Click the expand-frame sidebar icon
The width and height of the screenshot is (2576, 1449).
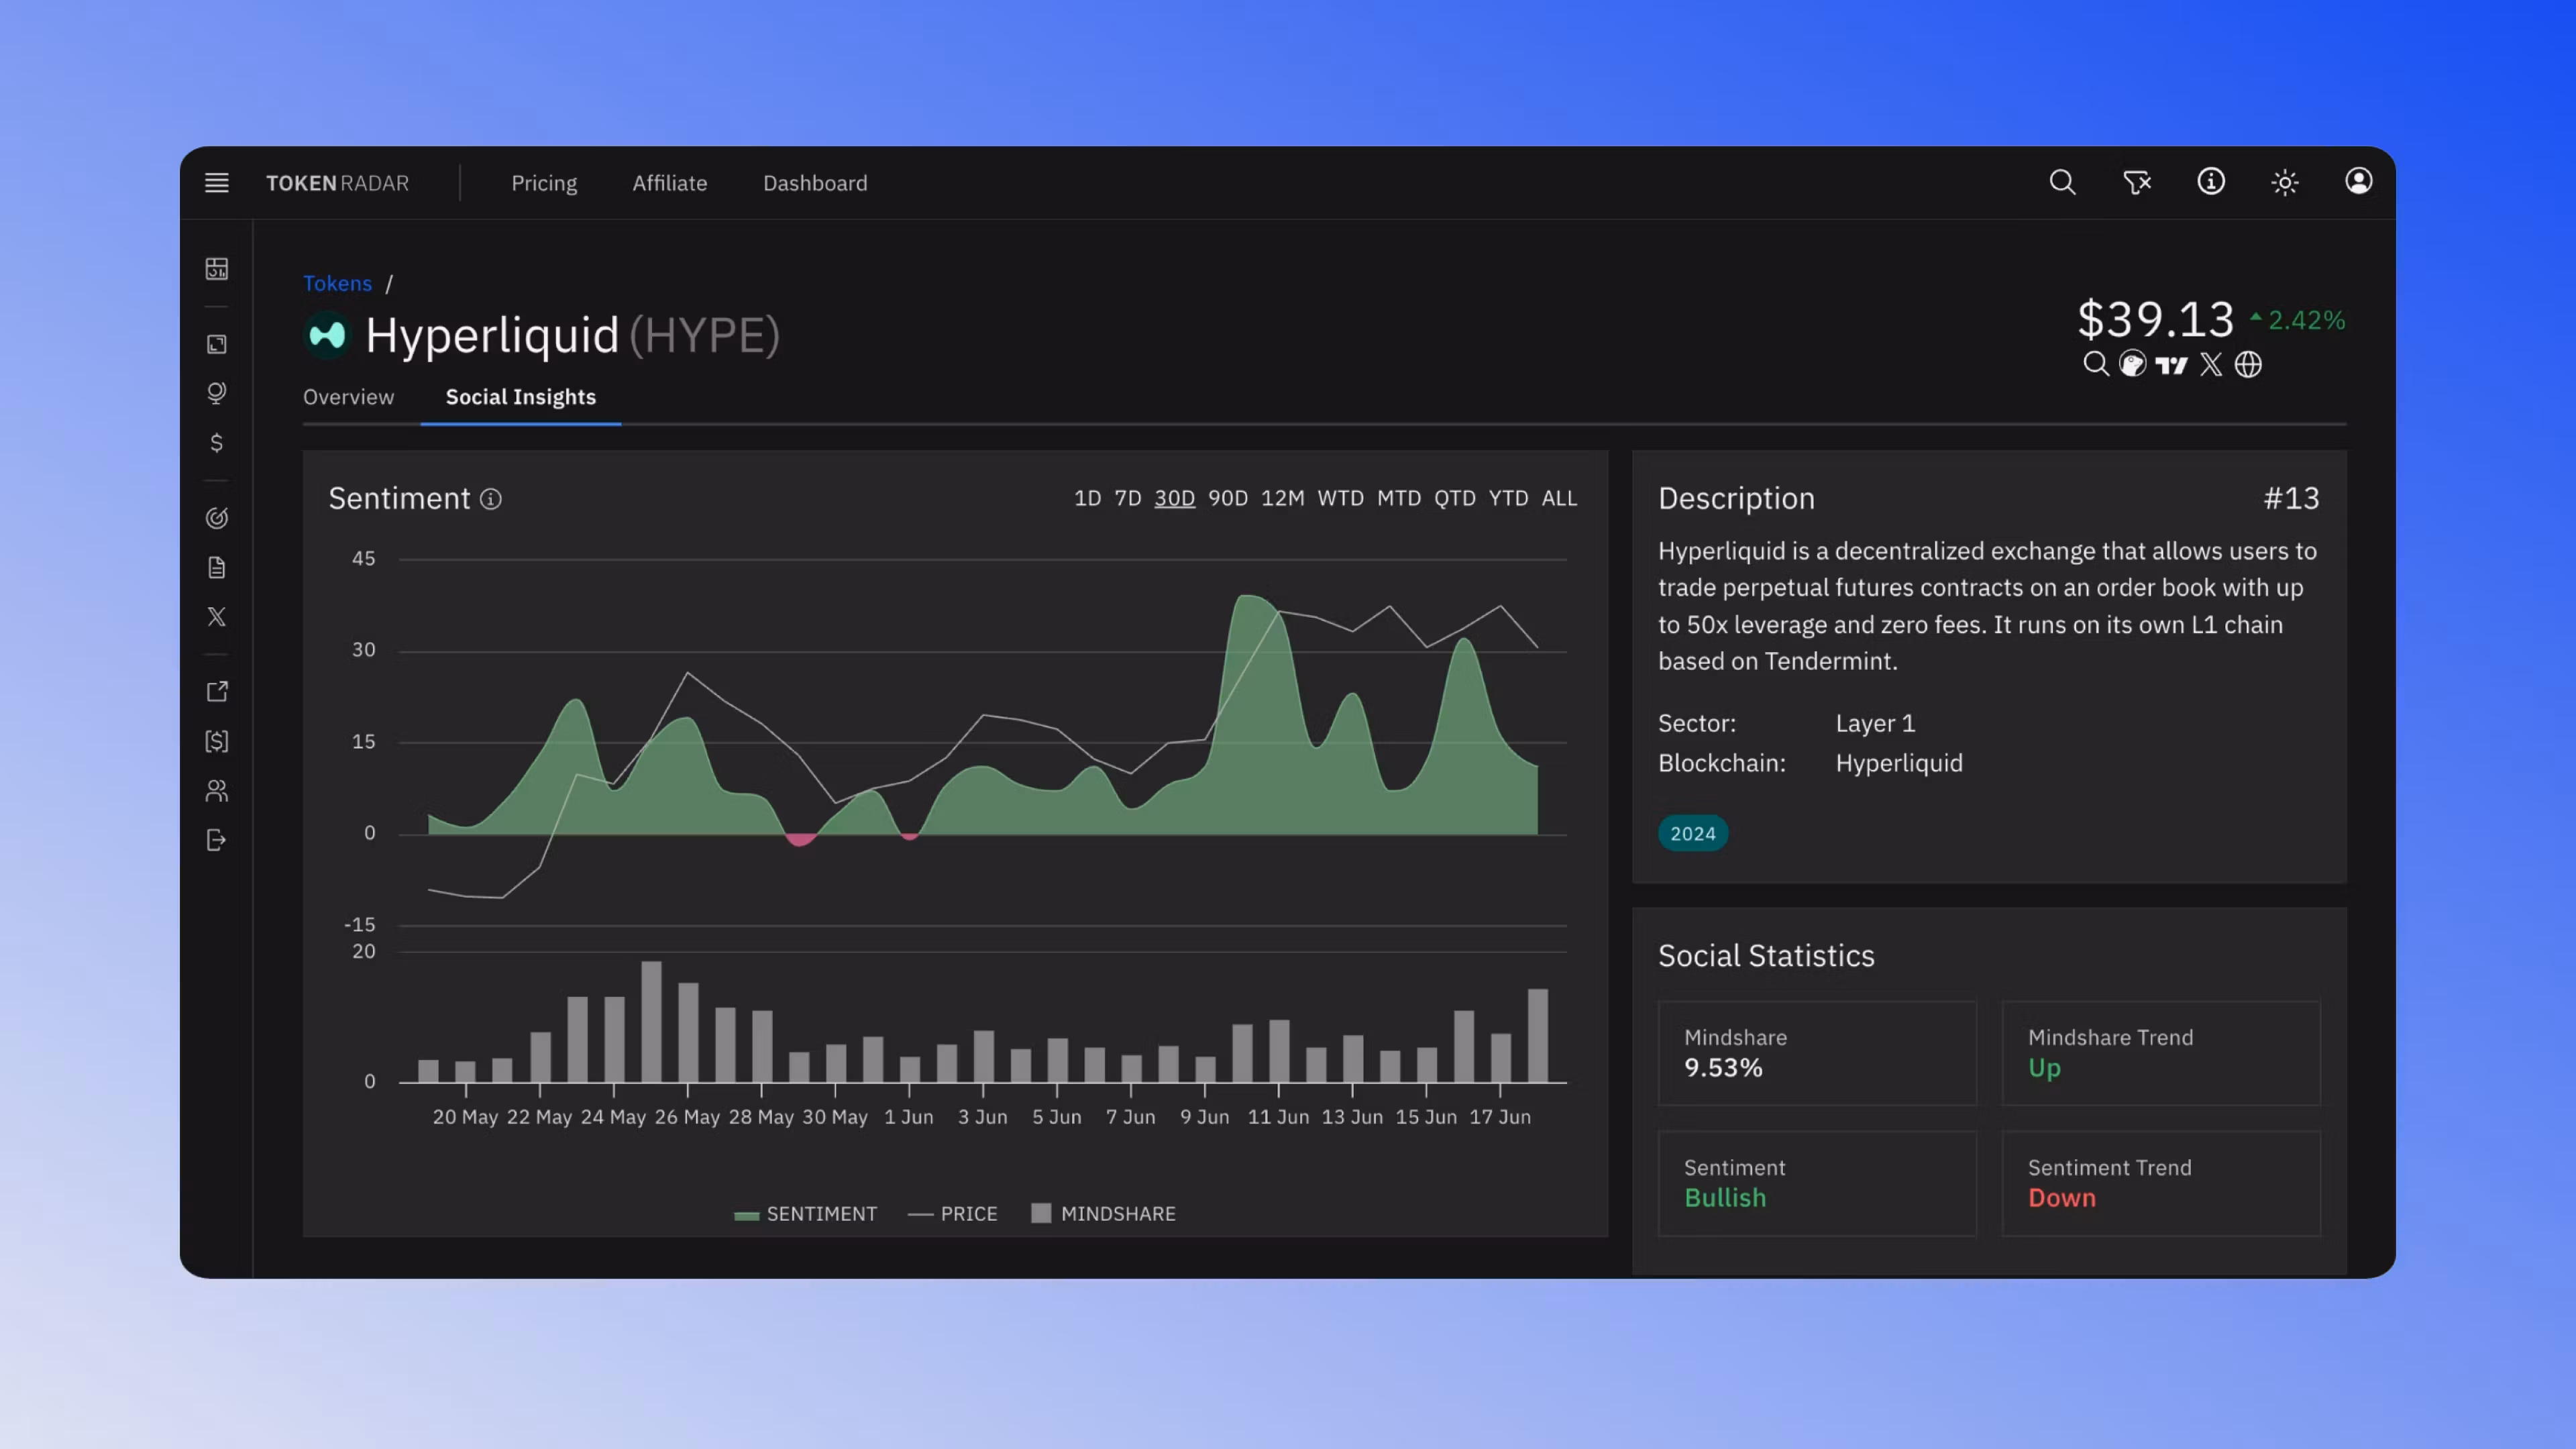(x=216, y=344)
